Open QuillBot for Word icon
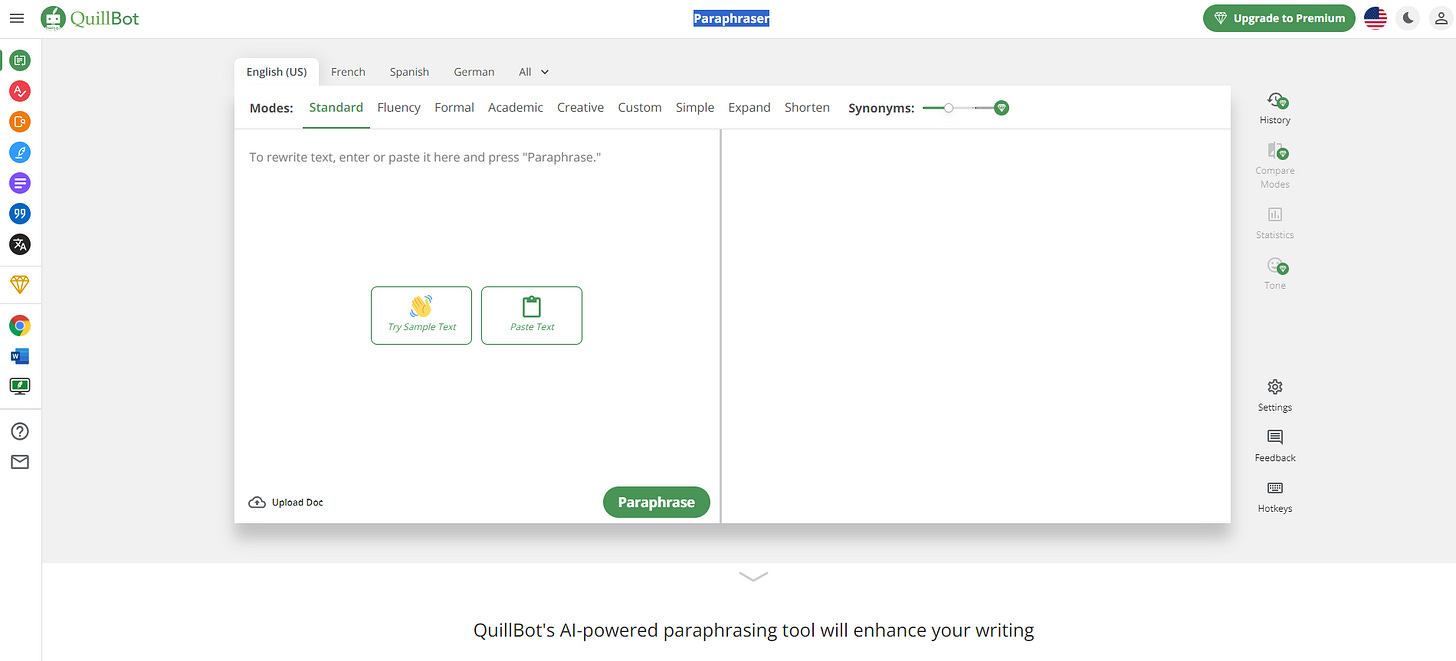The height and width of the screenshot is (661, 1456). click(20, 356)
